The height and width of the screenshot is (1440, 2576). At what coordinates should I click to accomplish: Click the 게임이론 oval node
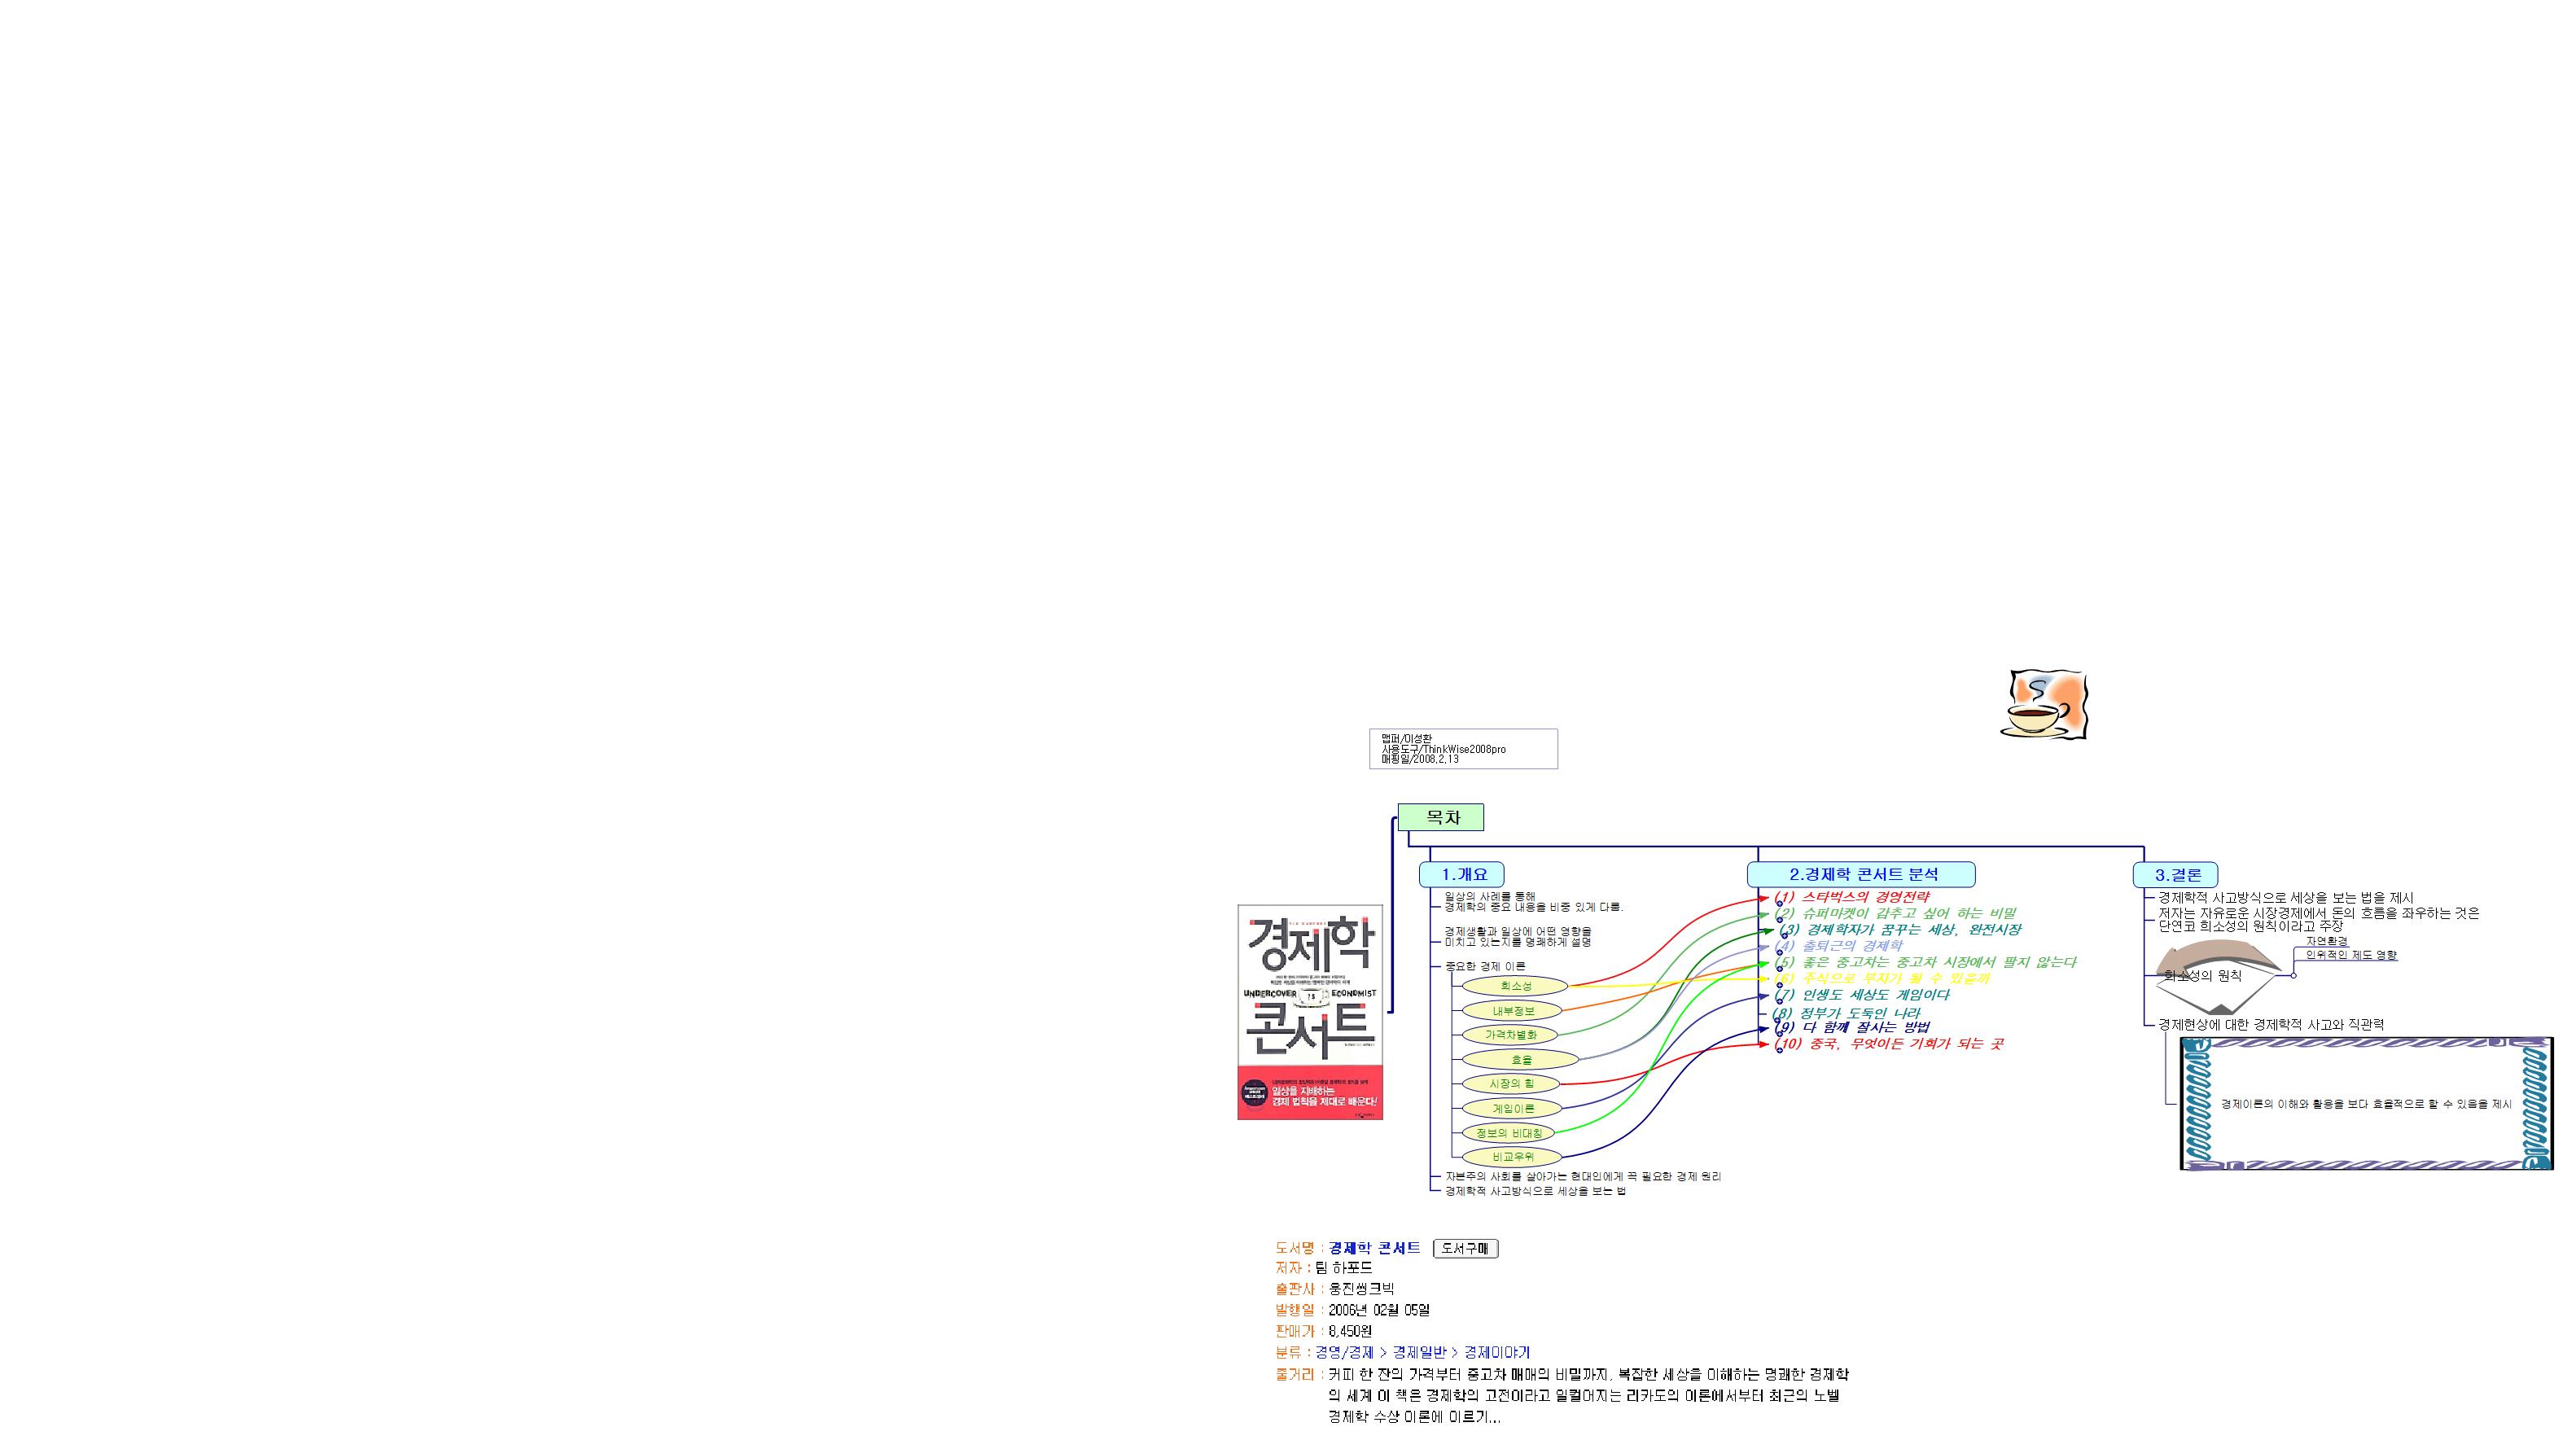coord(1513,1108)
